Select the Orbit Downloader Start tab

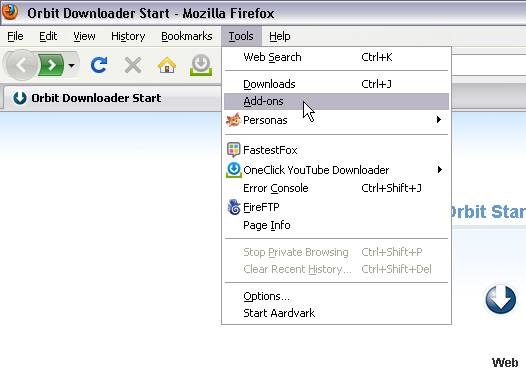112,98
